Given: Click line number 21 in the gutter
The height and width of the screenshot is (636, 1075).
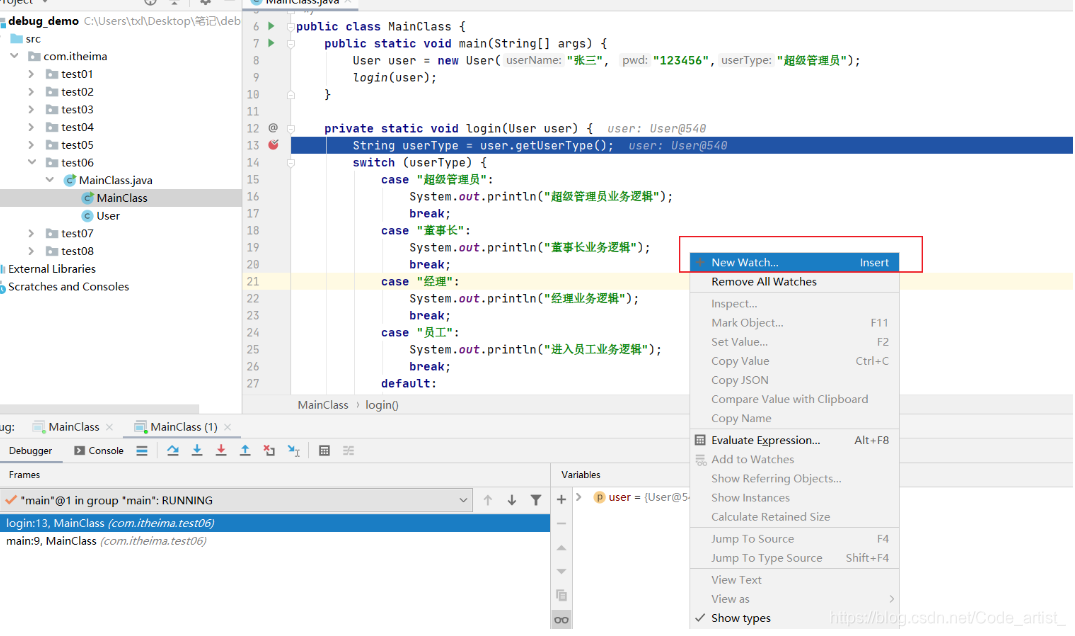Looking at the screenshot, I should click(253, 282).
